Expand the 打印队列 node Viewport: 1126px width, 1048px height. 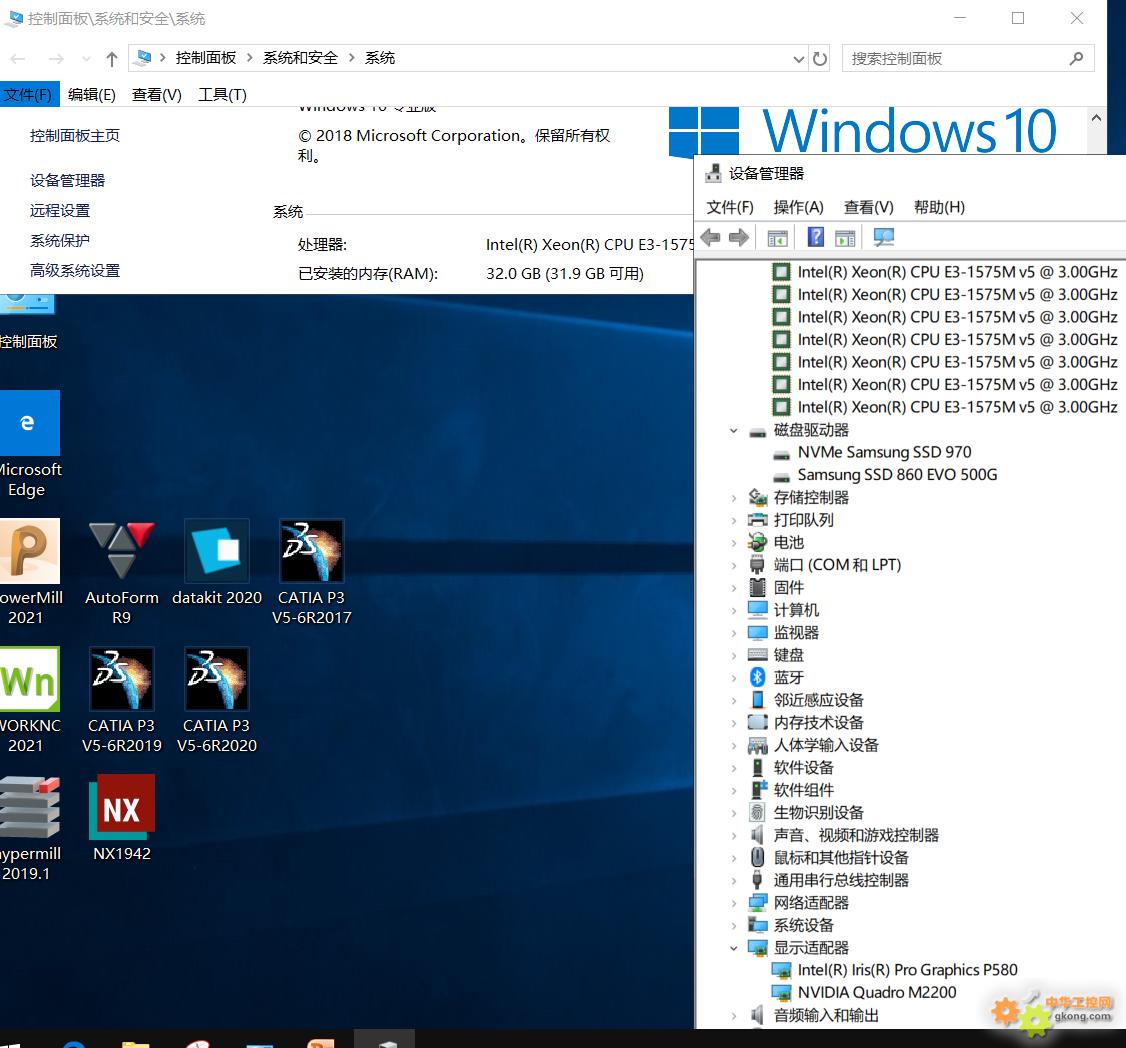click(733, 520)
